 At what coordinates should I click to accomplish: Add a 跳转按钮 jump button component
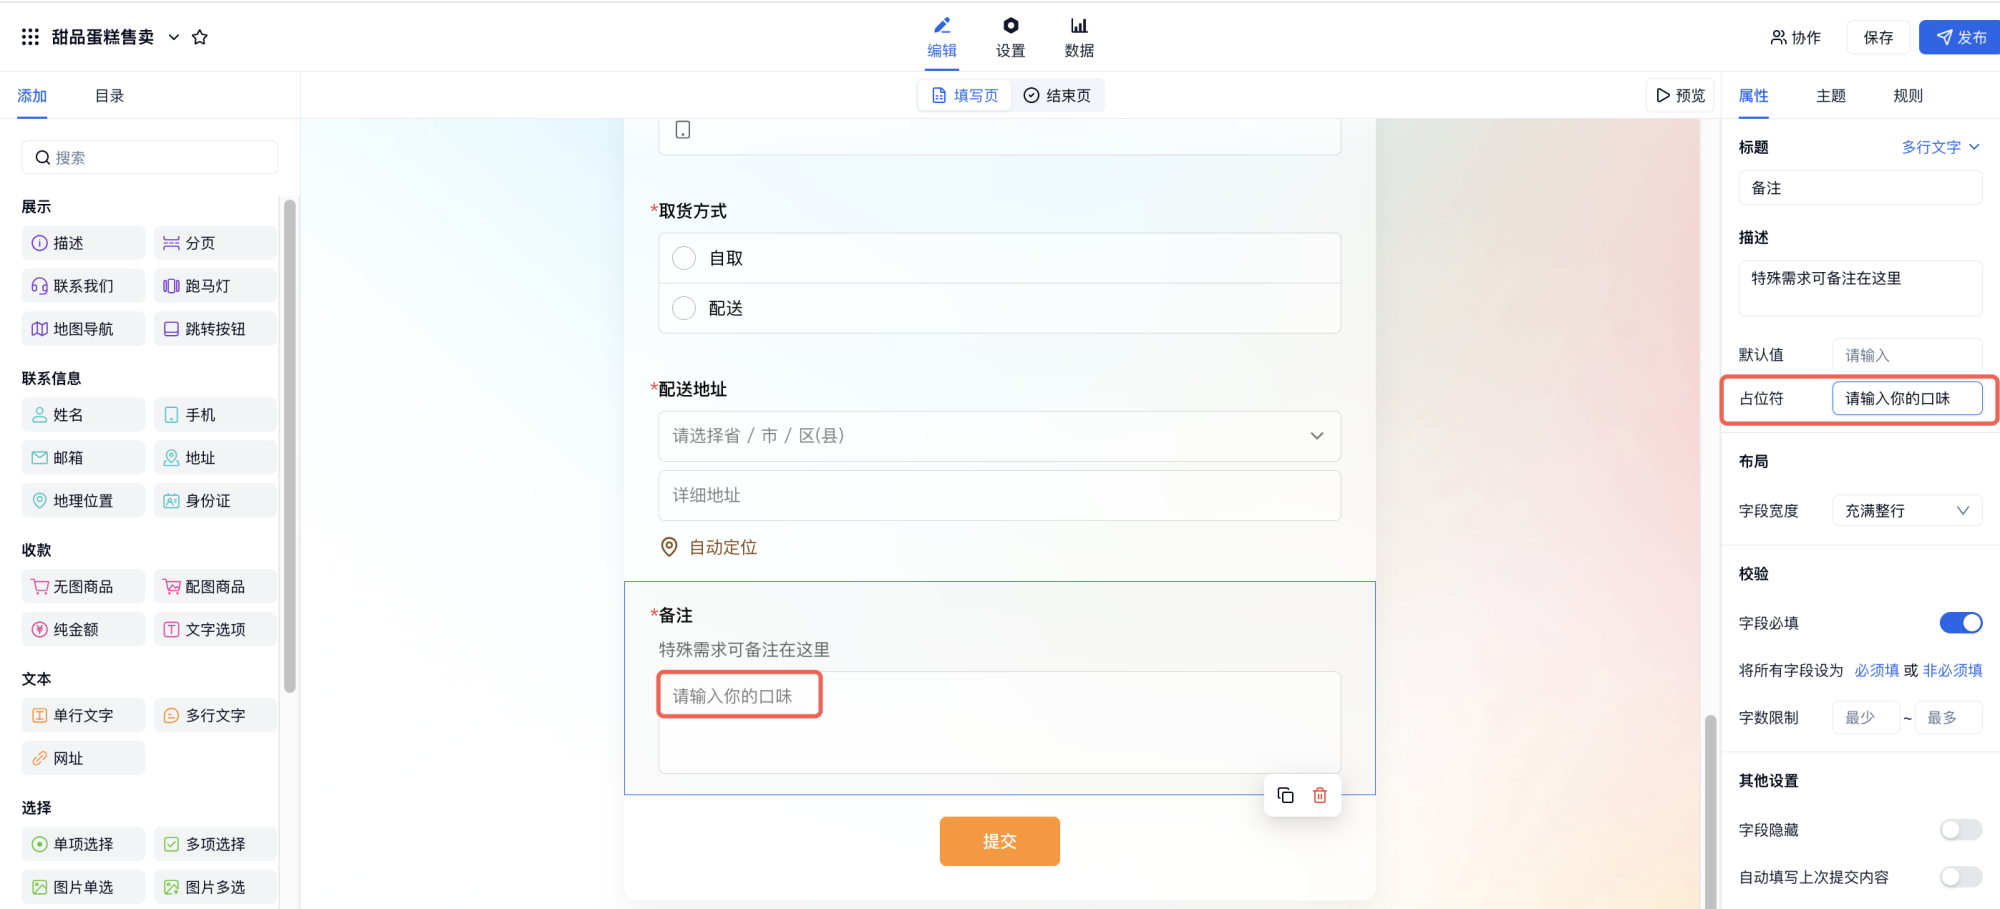[215, 329]
